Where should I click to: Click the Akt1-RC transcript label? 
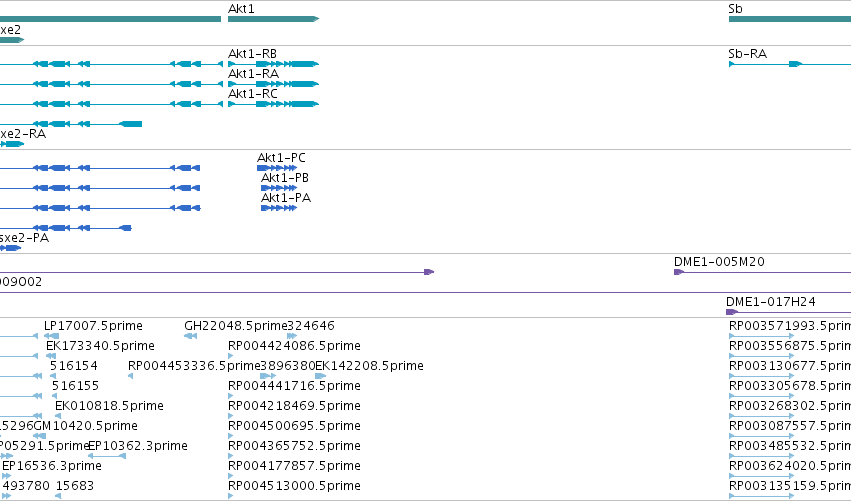click(x=253, y=94)
